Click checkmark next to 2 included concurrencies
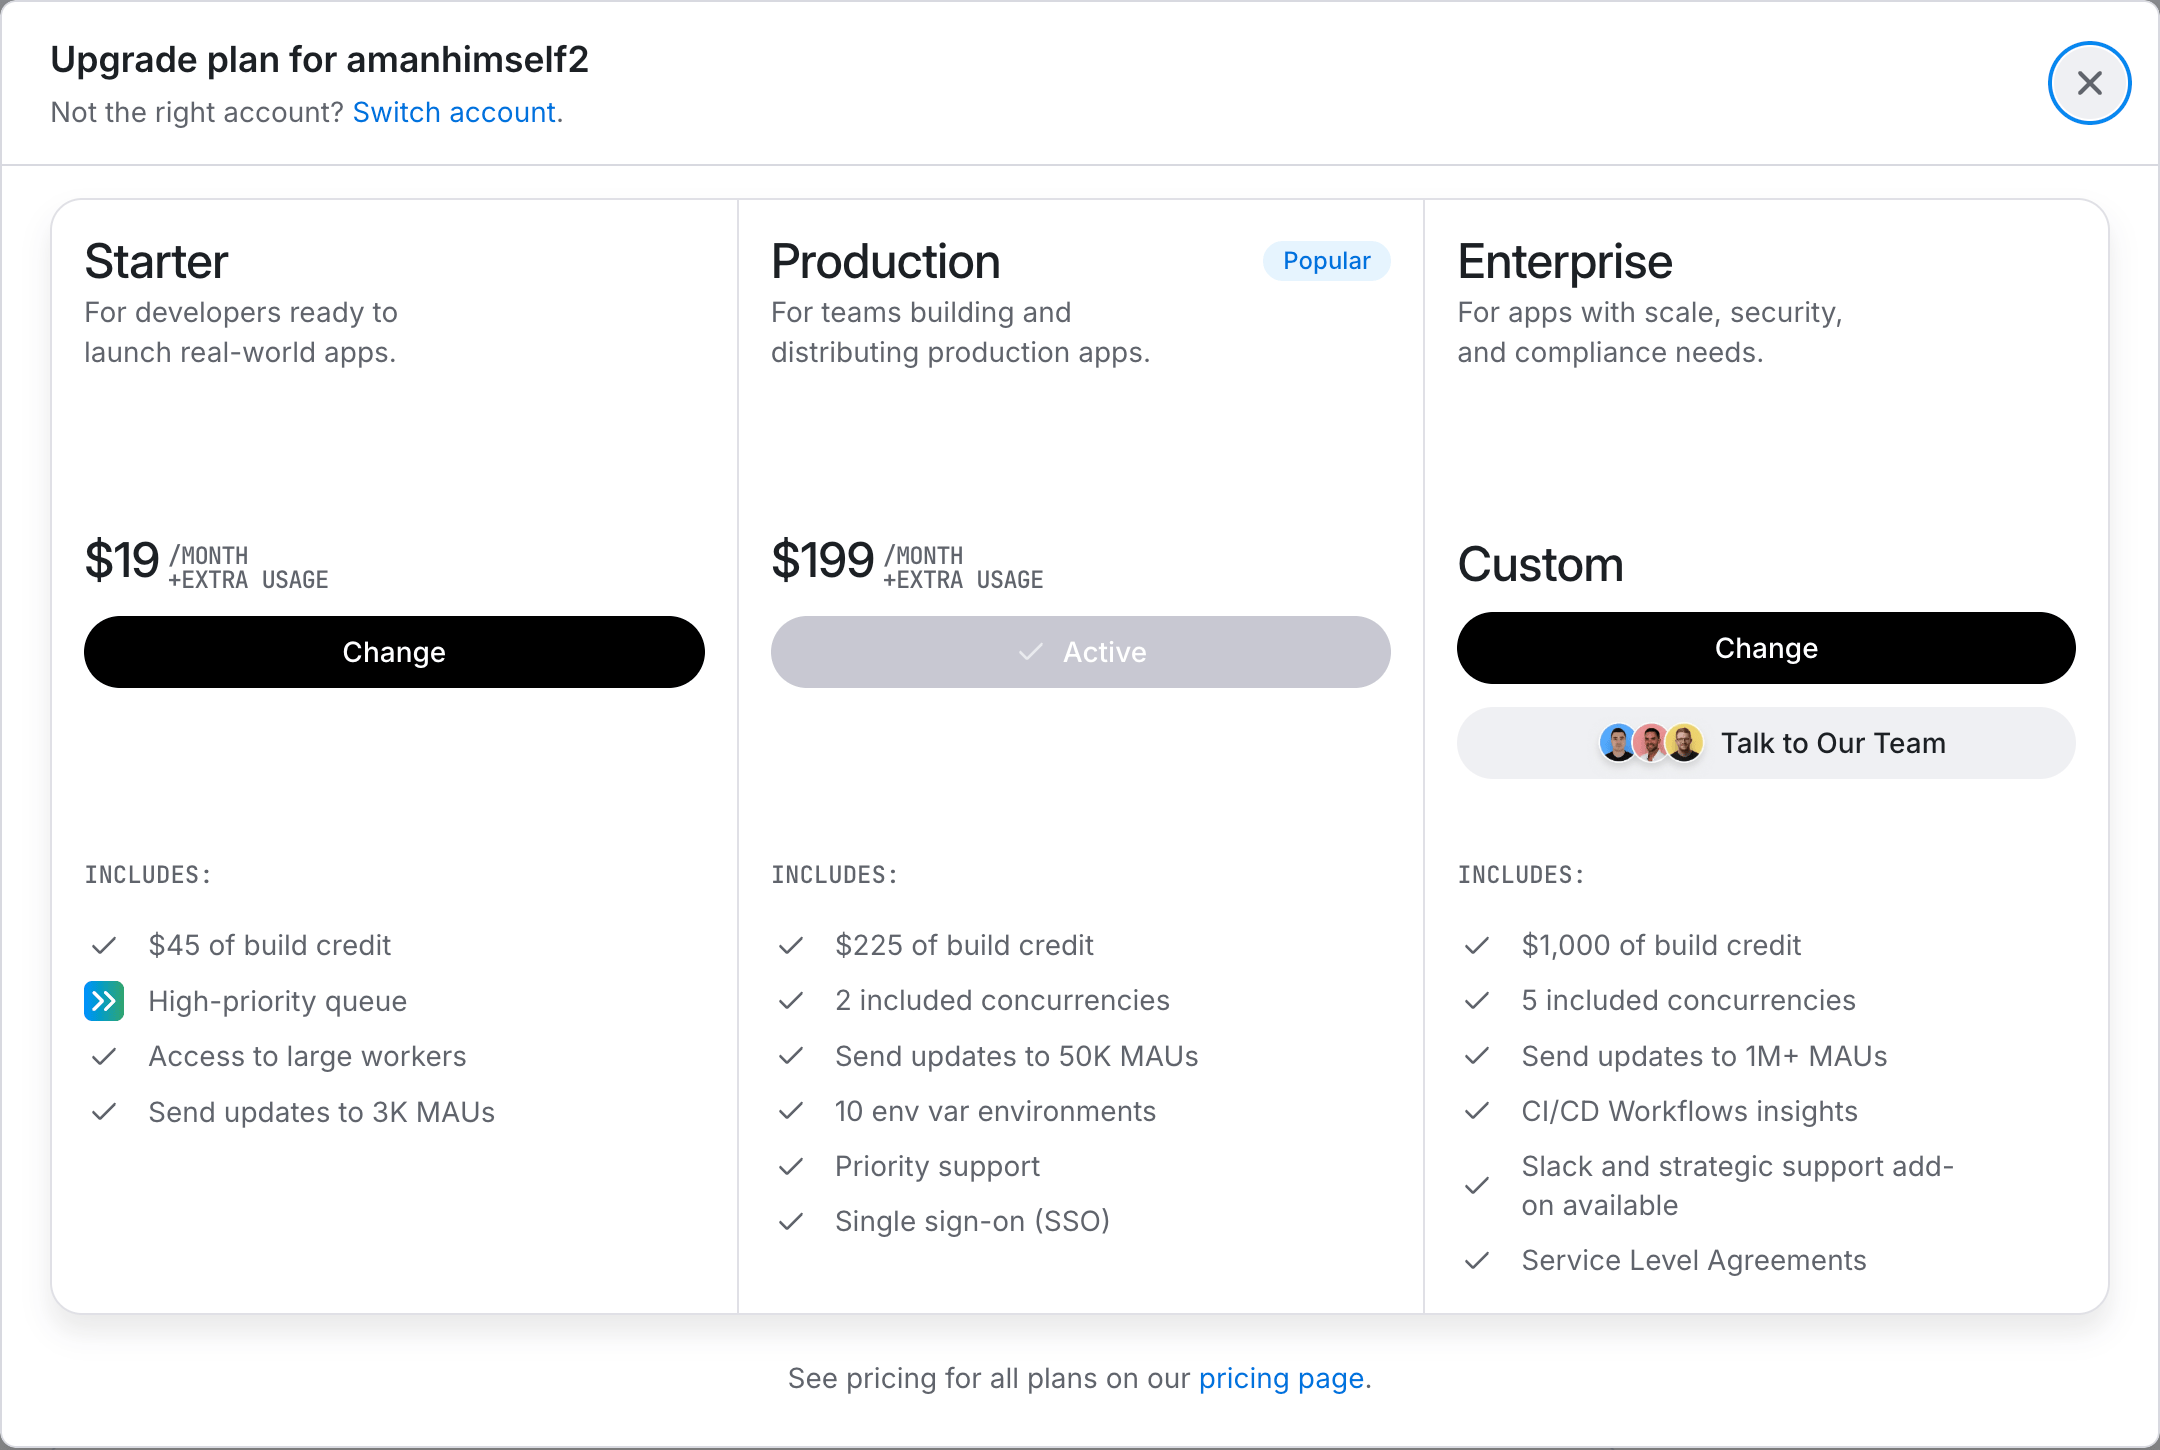Screen dimensions: 2160x1450 (791, 1000)
